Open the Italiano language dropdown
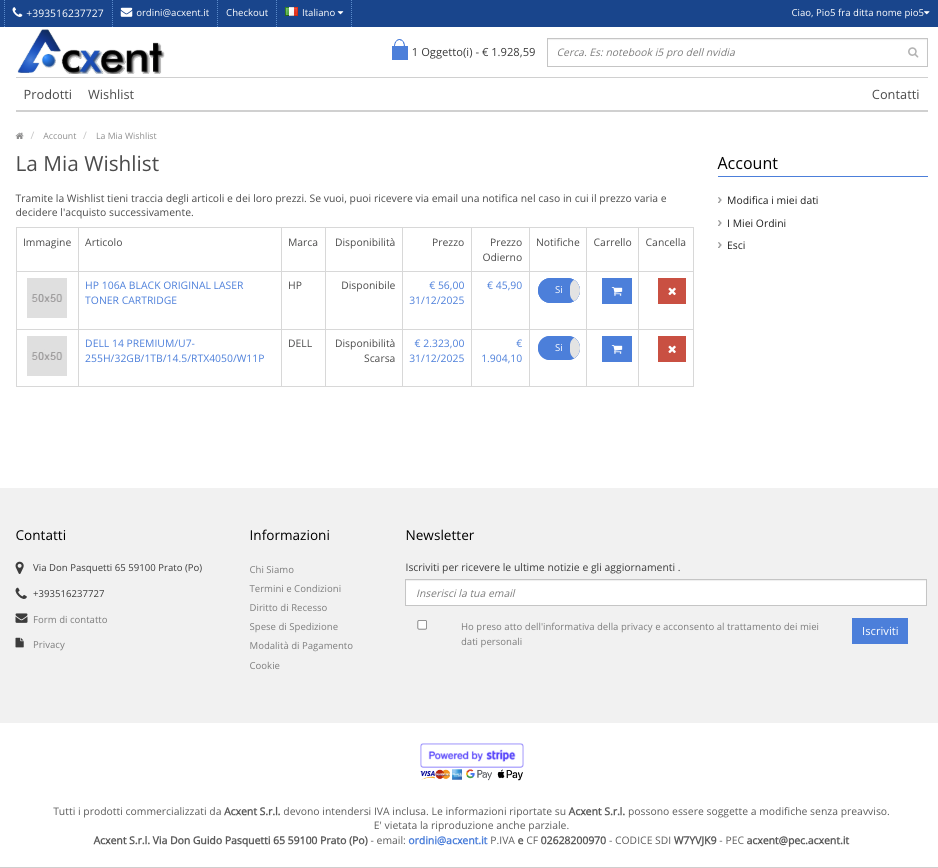 point(314,13)
